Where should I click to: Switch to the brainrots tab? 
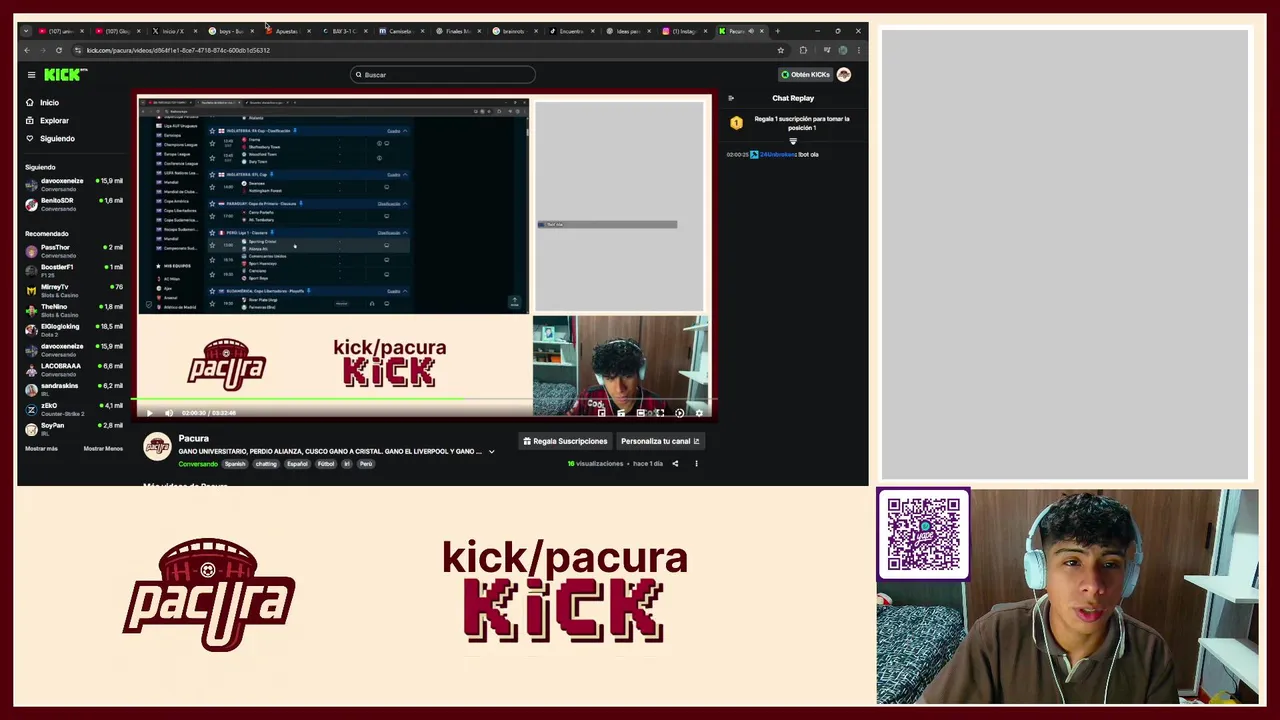513,31
